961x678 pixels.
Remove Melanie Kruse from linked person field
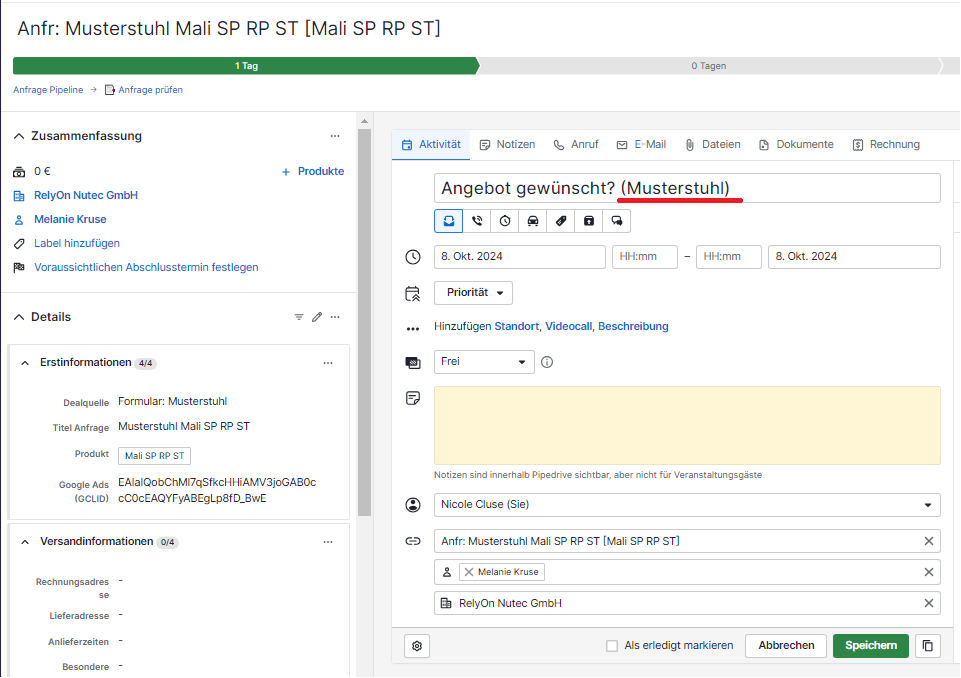pyautogui.click(x=469, y=572)
